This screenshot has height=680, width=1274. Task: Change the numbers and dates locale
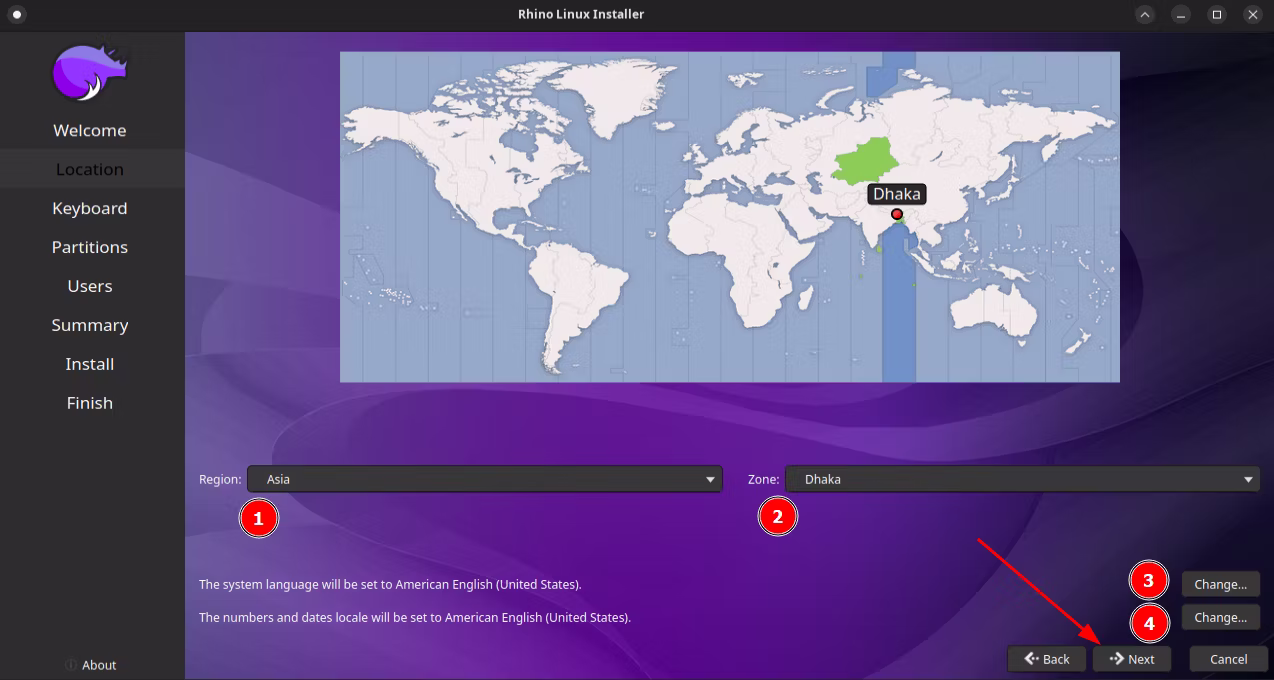tap(1220, 618)
